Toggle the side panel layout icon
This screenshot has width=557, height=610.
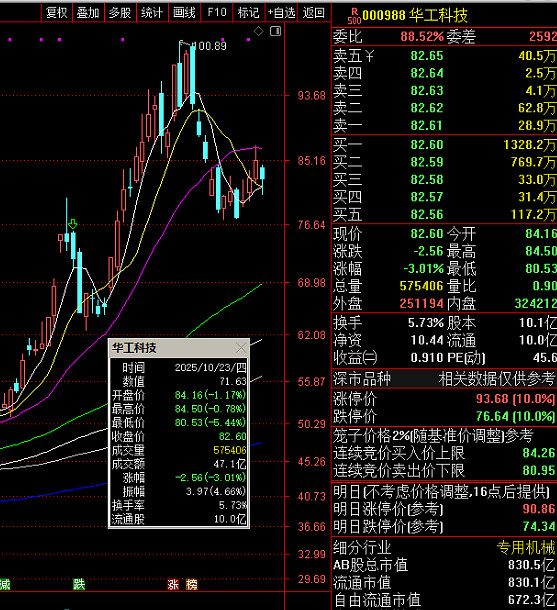tap(275, 31)
